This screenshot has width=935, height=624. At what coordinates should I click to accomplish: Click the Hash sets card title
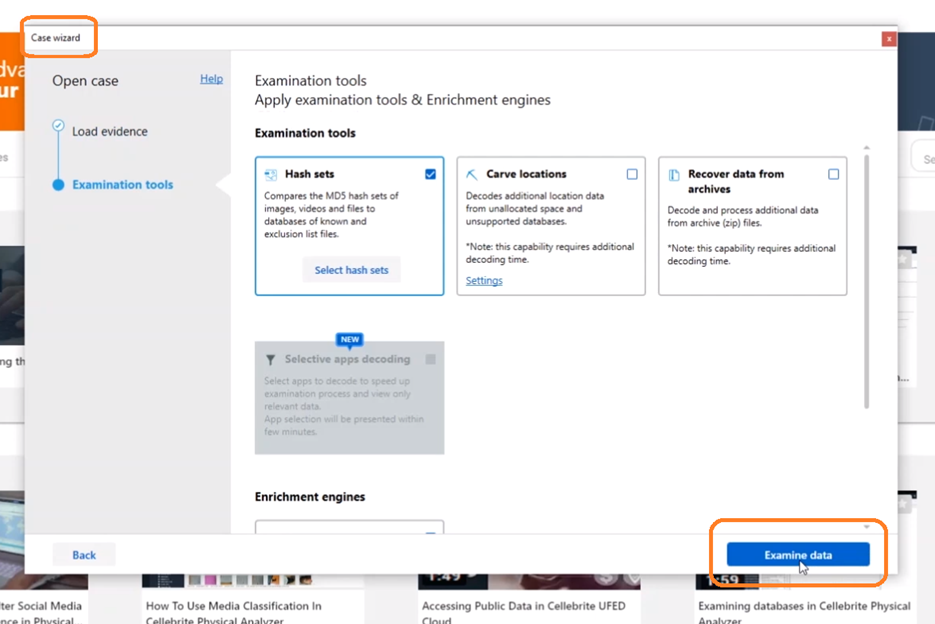click(309, 174)
